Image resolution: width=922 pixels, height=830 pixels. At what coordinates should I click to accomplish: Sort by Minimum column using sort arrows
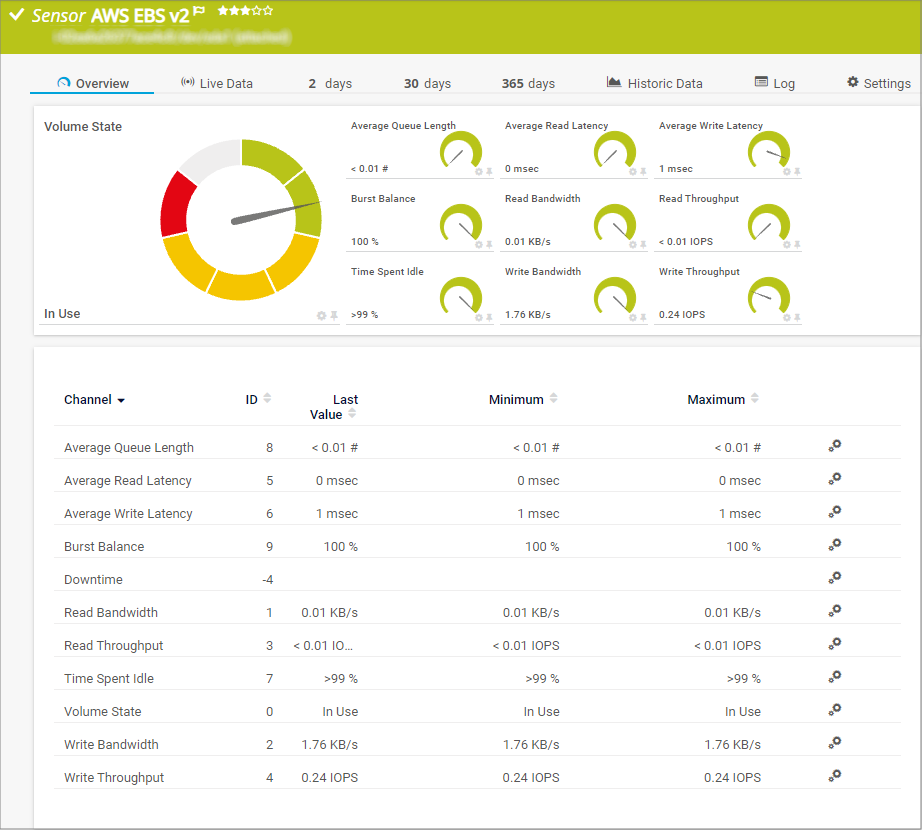[x=554, y=399]
